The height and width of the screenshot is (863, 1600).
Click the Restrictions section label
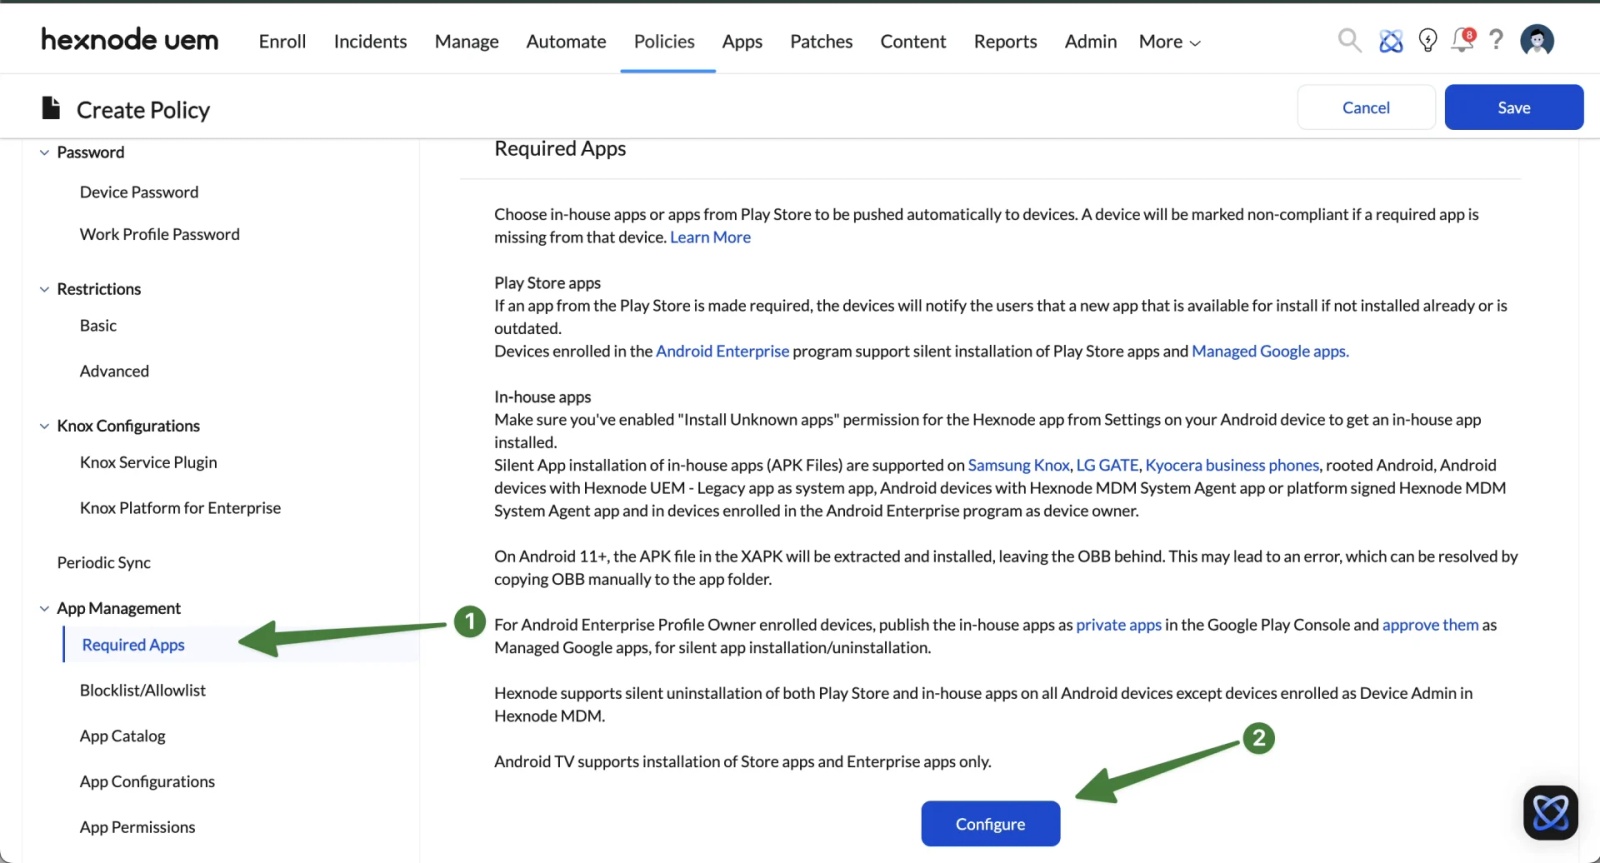pos(99,290)
